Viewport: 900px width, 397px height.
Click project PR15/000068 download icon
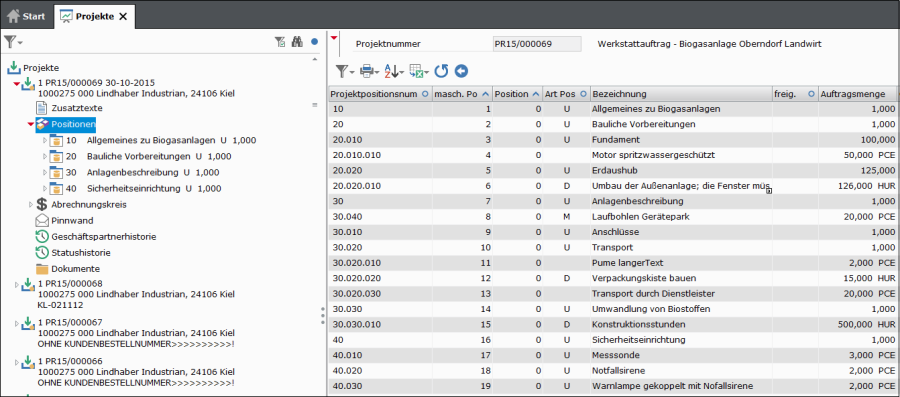point(28,285)
